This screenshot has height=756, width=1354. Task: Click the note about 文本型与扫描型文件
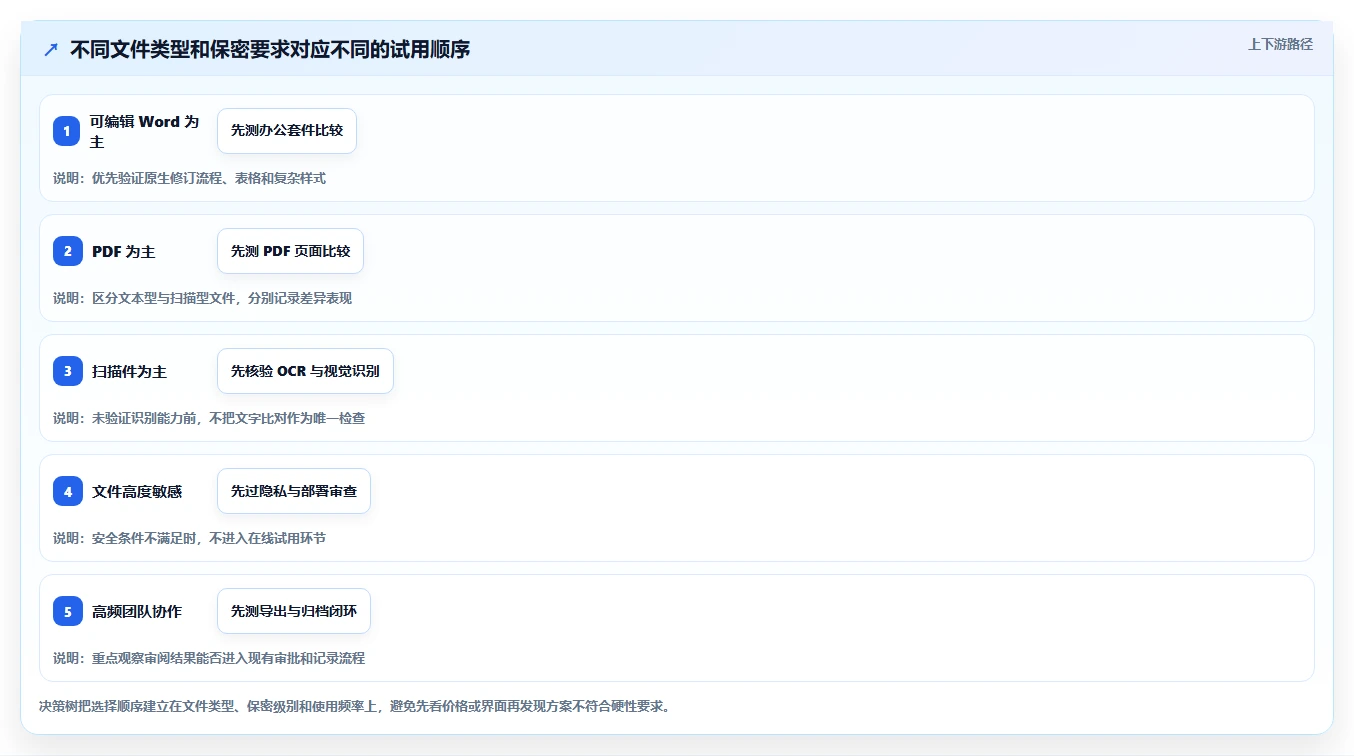[x=202, y=298]
